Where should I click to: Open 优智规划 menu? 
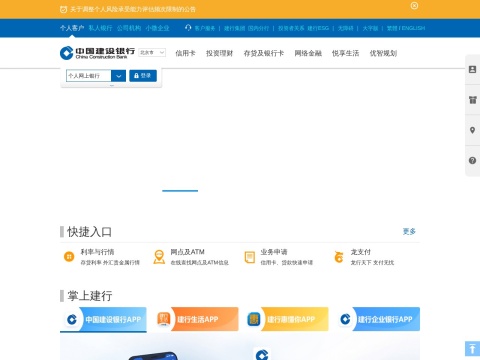[x=383, y=53]
